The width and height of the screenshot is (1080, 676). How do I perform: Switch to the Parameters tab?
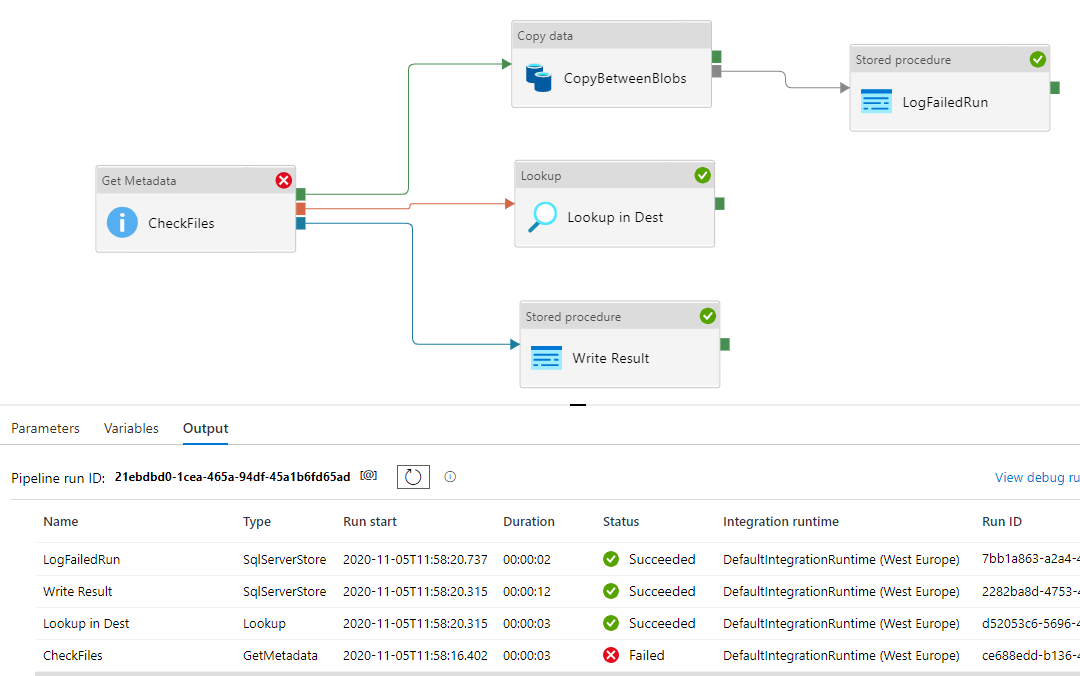tap(45, 428)
